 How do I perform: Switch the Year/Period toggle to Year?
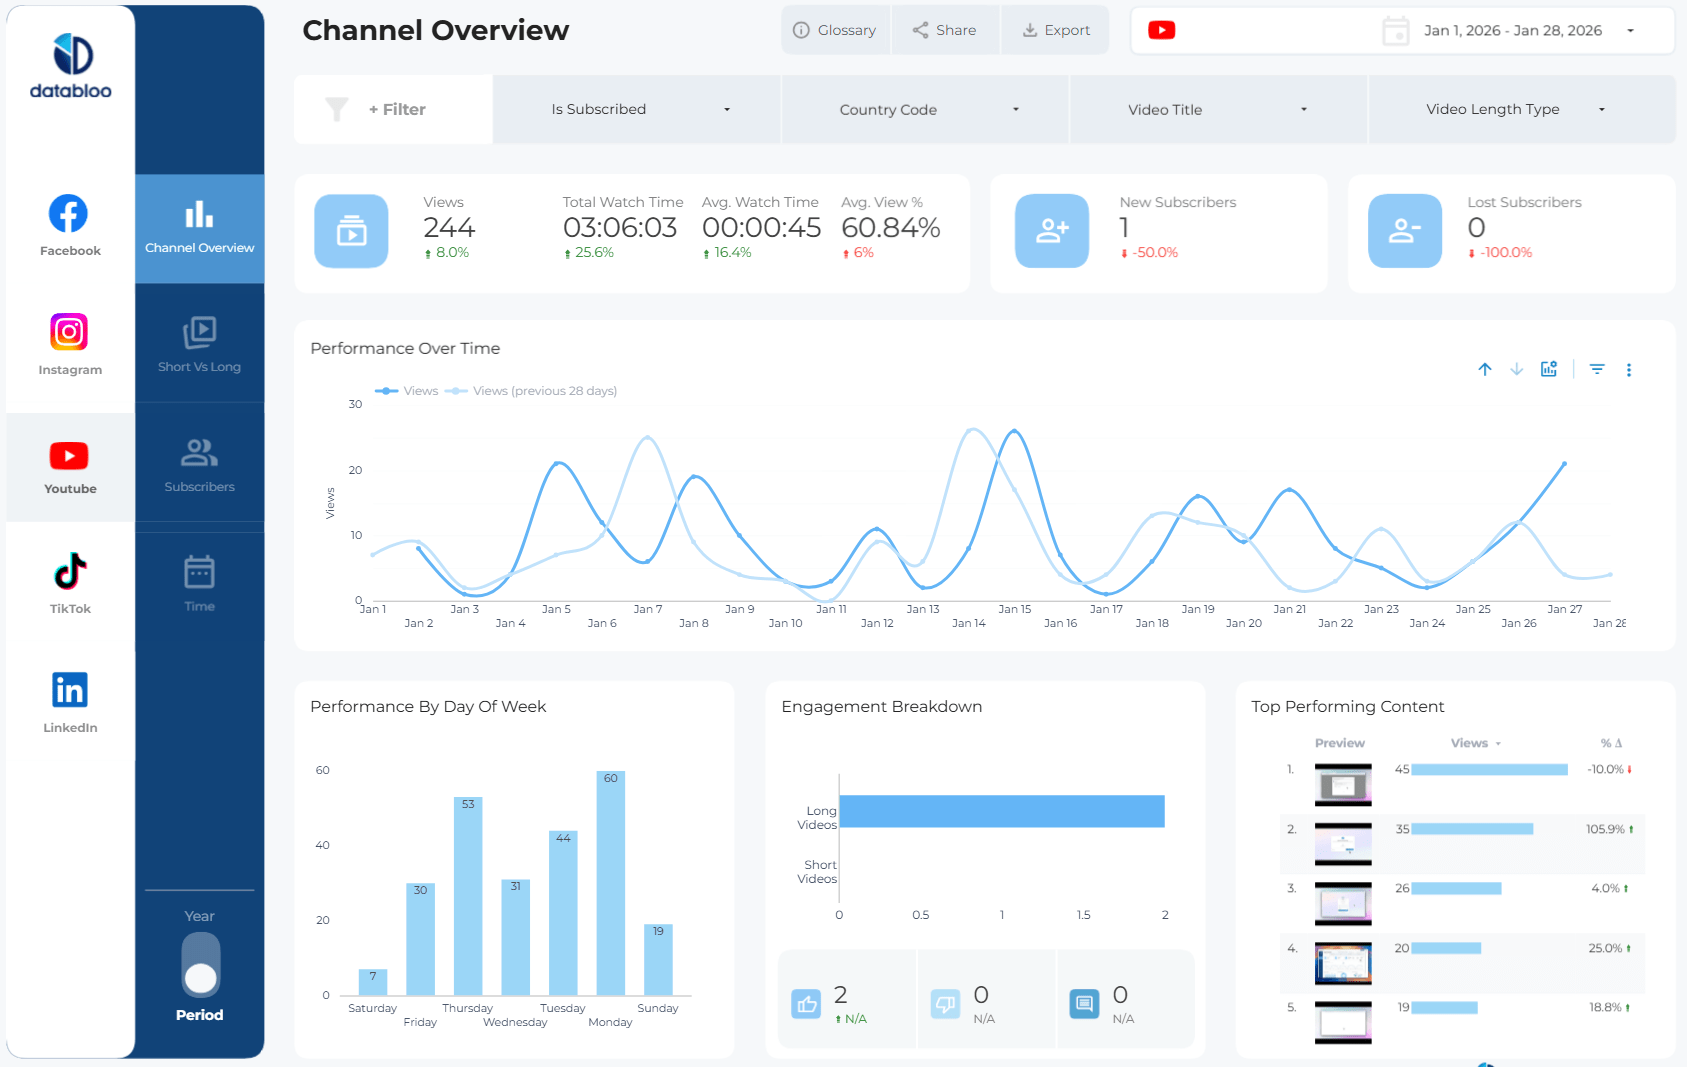[x=199, y=946]
